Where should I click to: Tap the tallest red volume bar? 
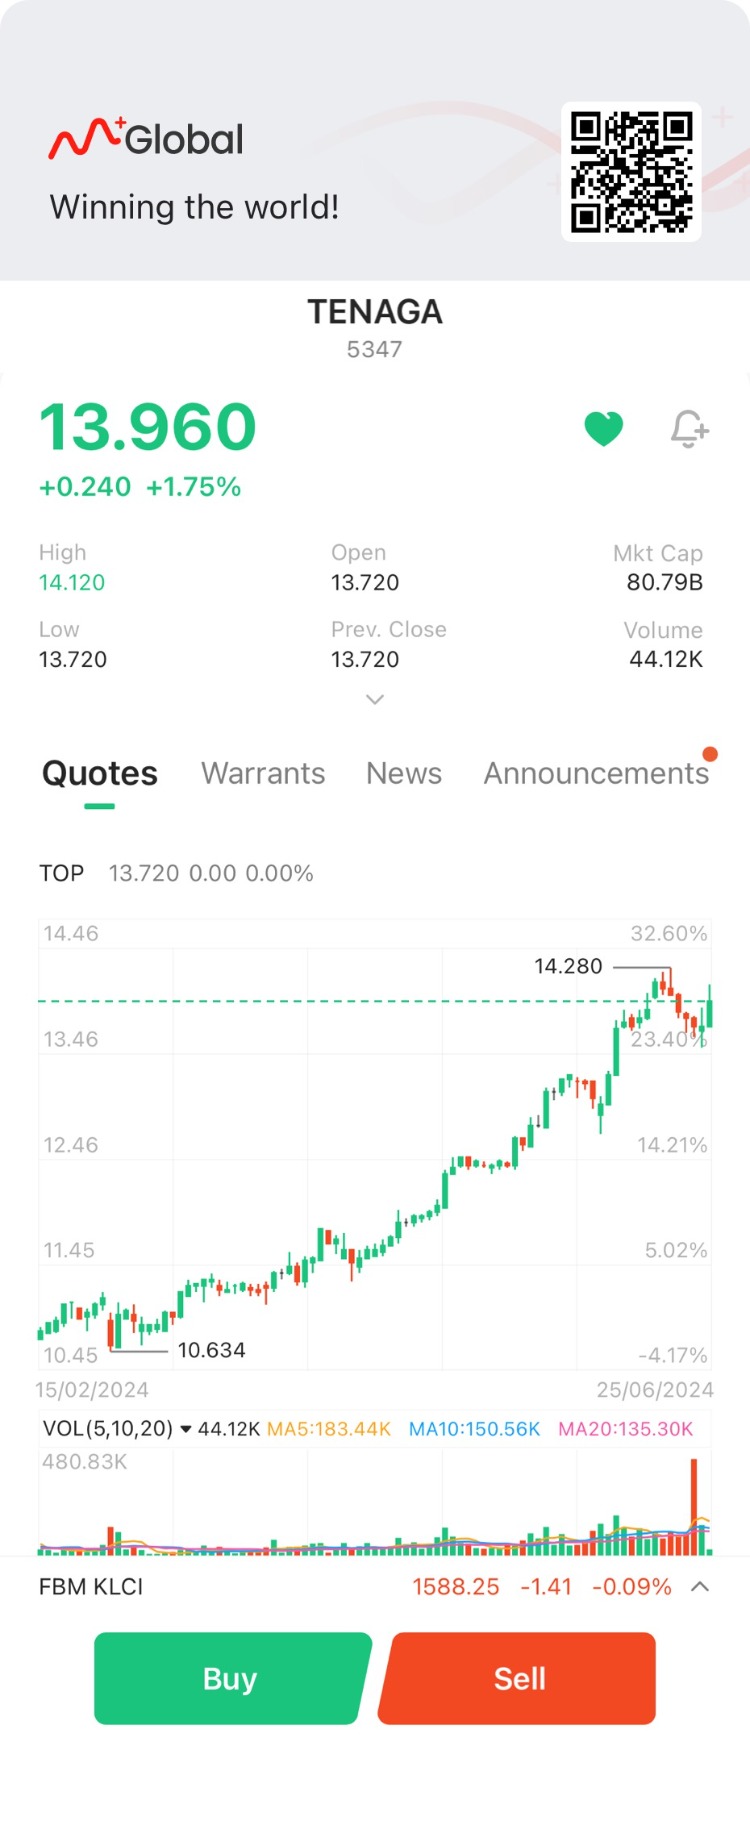[693, 1505]
